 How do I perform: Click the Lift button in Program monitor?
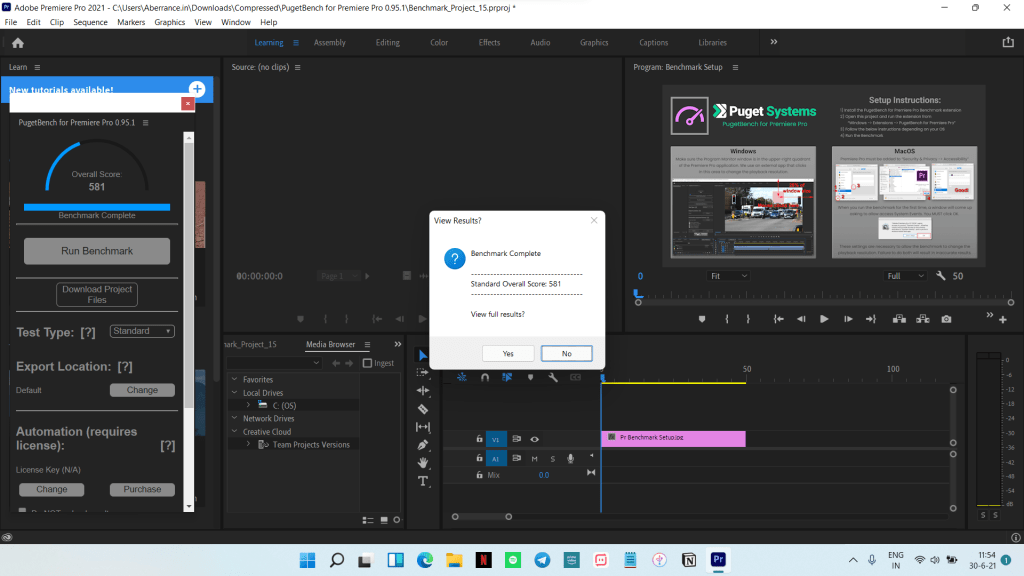899,319
